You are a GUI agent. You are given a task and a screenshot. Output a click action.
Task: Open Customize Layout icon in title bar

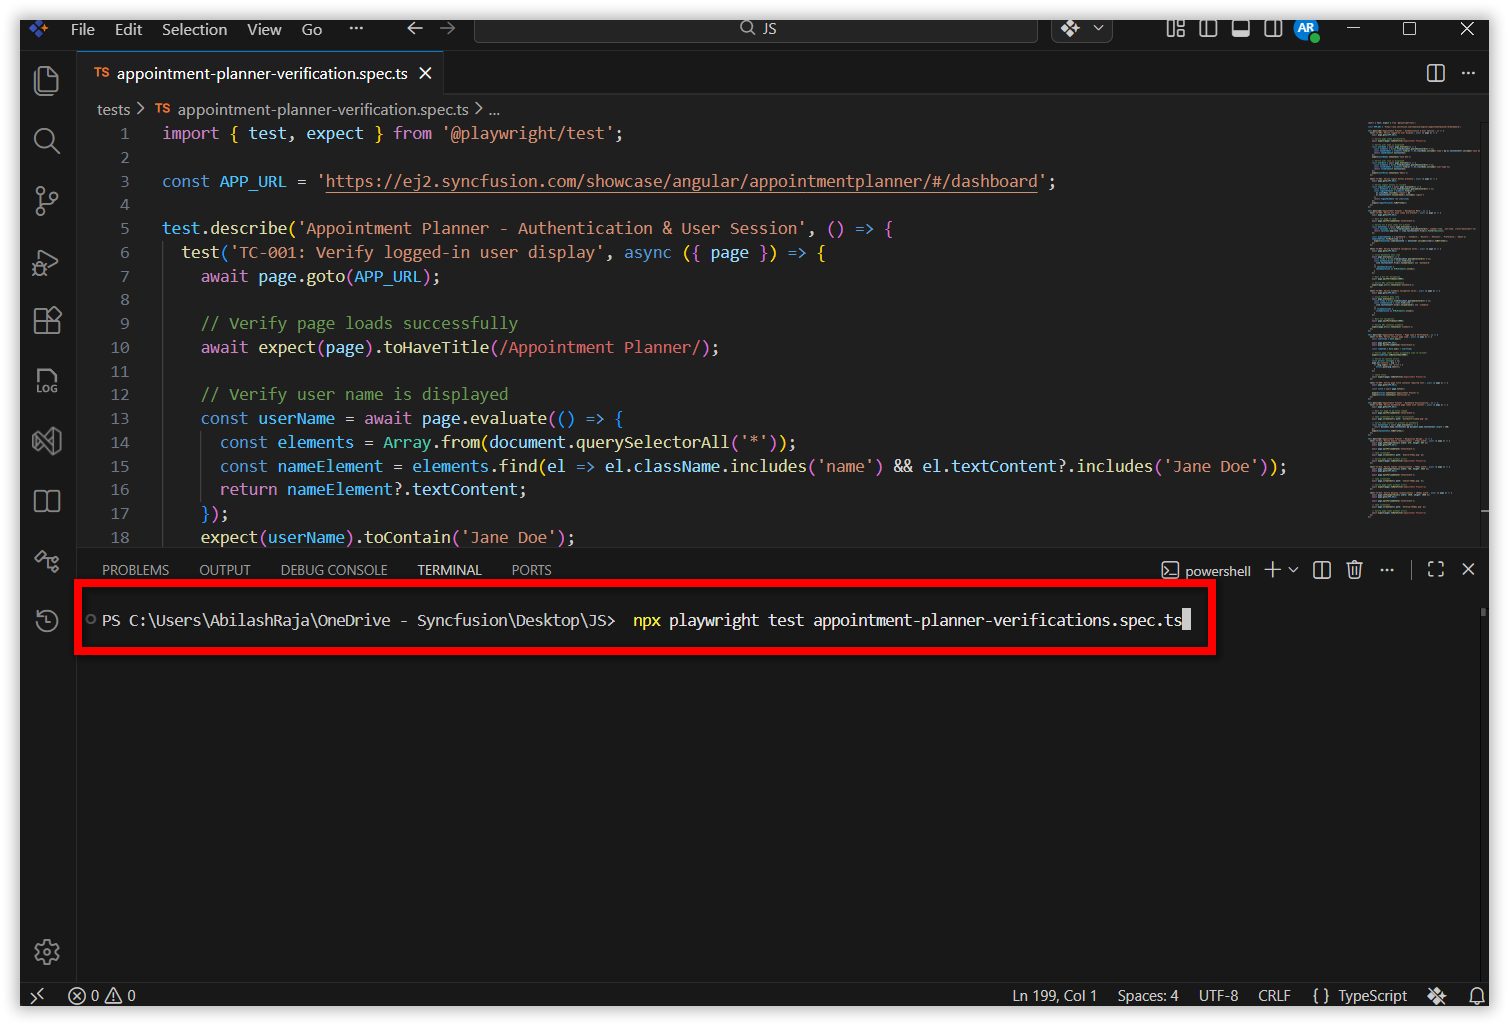1176,29
